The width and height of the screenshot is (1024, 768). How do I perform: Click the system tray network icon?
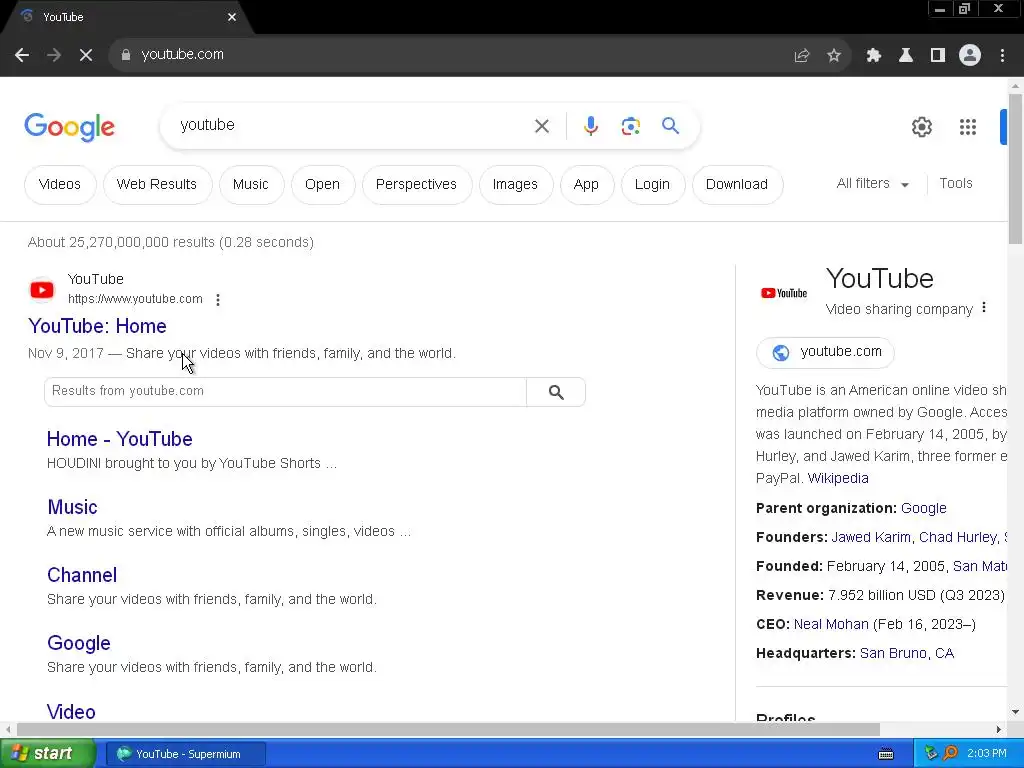[931, 754]
